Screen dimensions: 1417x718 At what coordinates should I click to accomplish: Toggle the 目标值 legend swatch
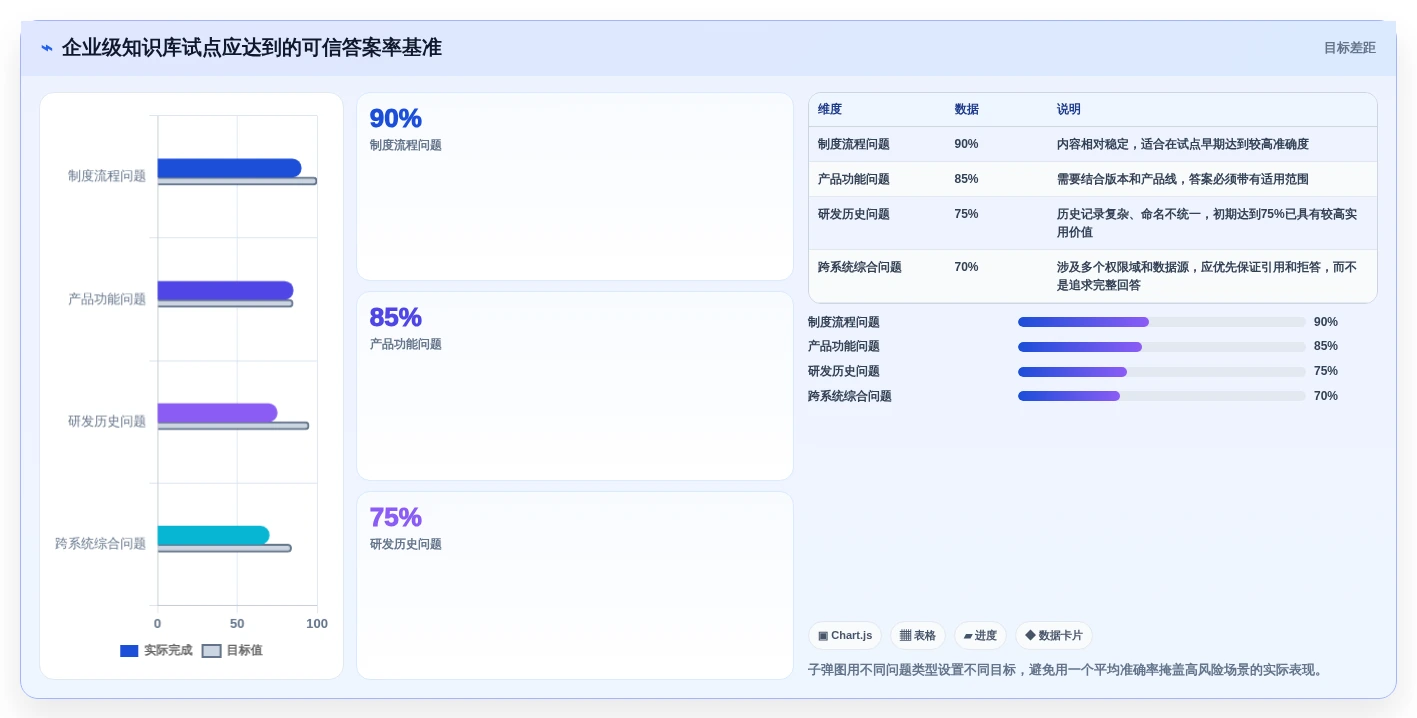coord(211,651)
